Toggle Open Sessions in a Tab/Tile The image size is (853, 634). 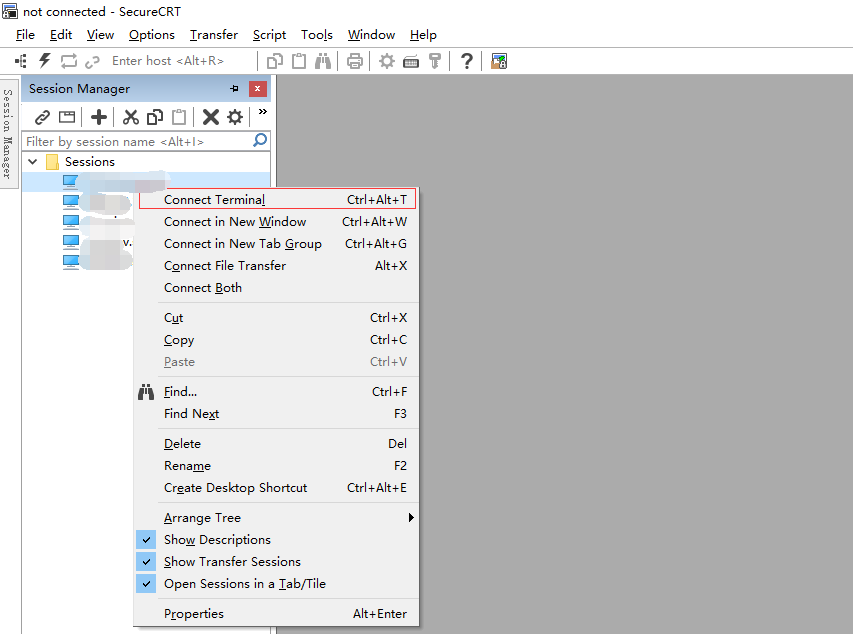[244, 584]
